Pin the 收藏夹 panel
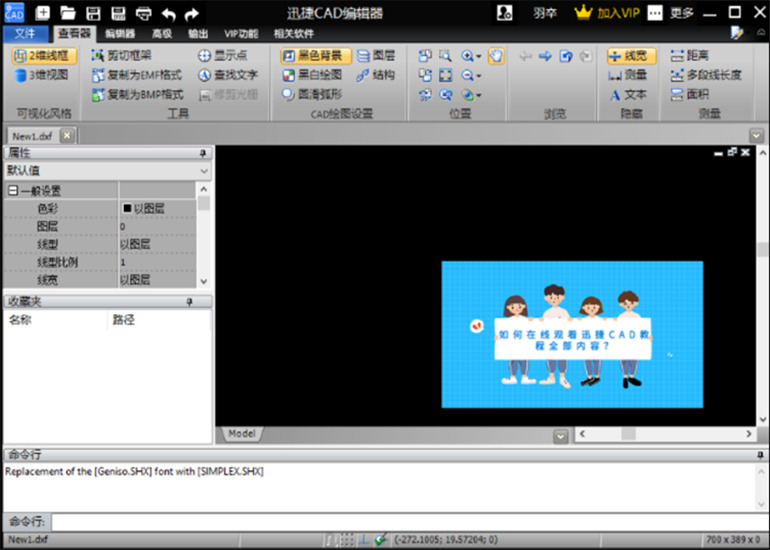 pyautogui.click(x=190, y=302)
